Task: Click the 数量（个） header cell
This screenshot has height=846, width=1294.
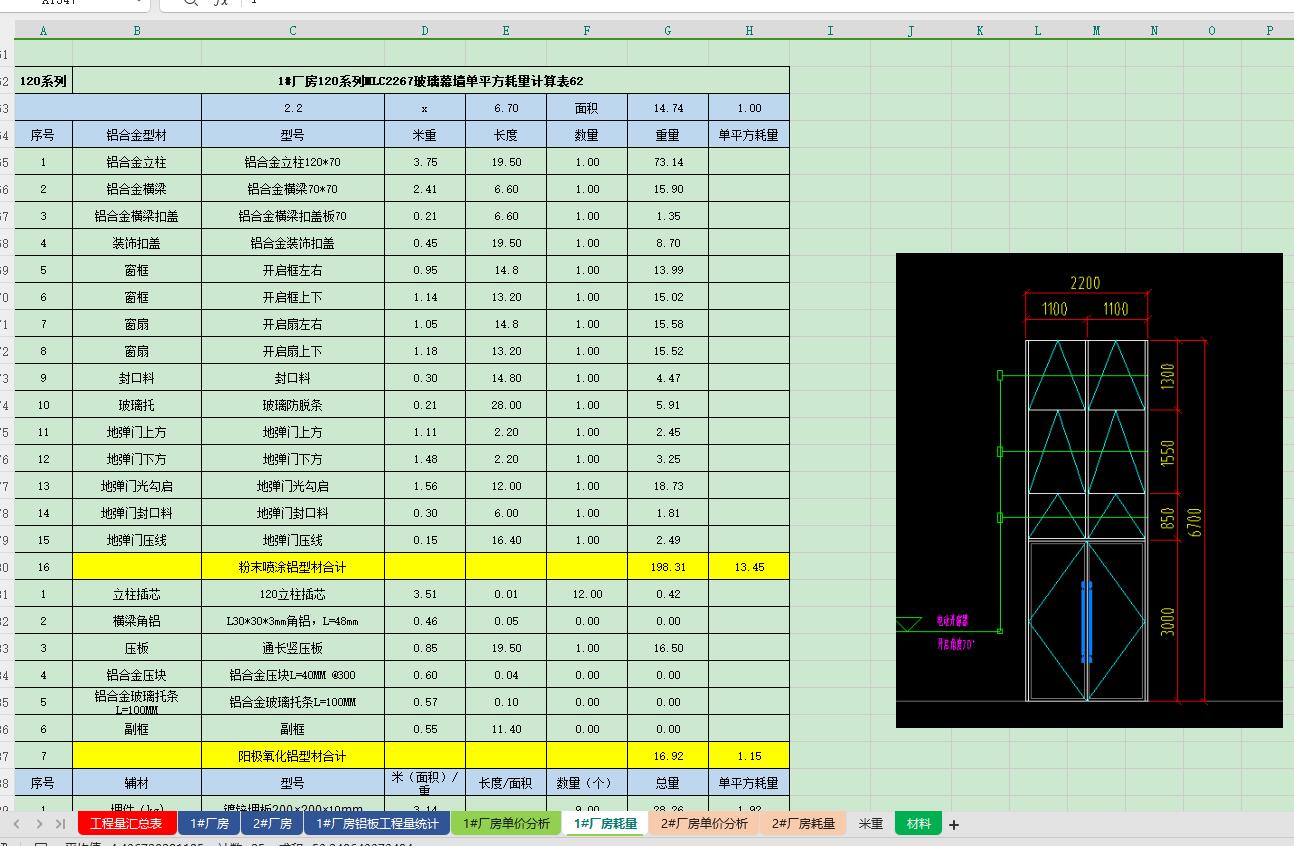Action: 587,783
